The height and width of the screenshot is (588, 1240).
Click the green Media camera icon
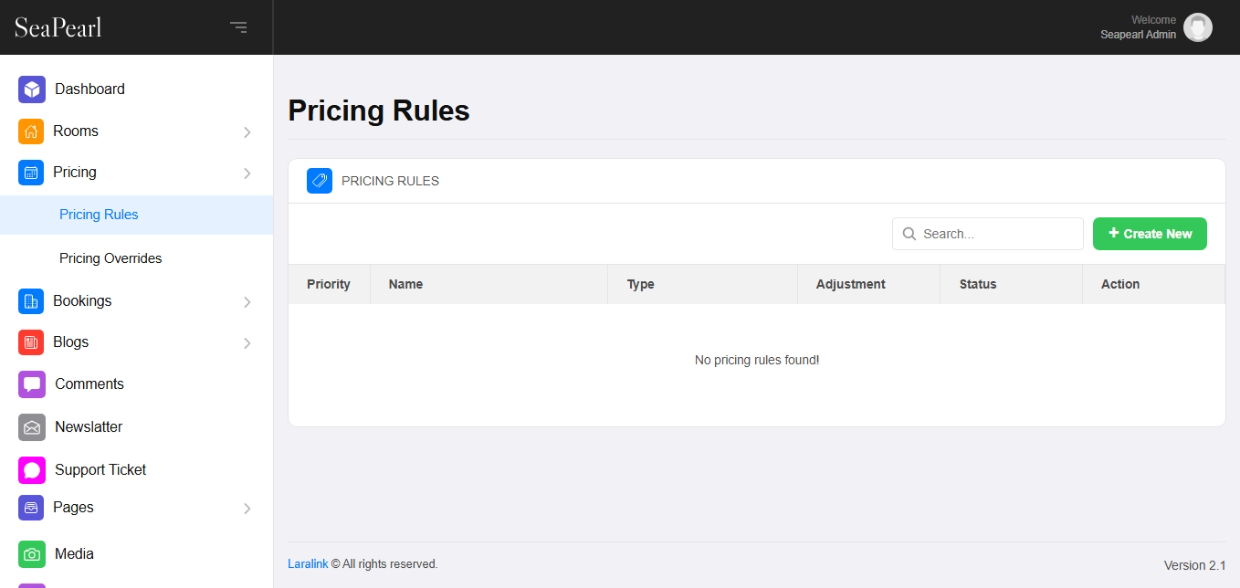32,554
